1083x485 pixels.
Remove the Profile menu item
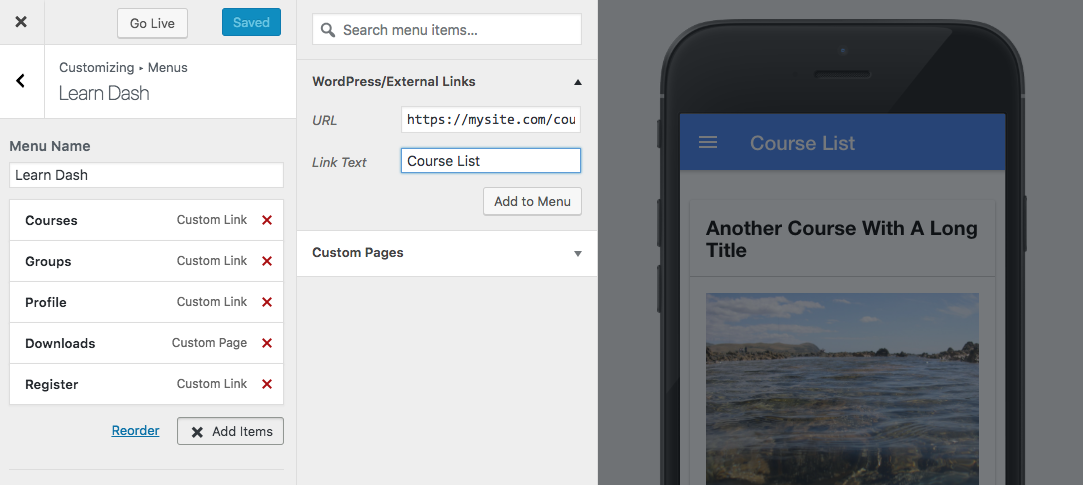tap(267, 302)
